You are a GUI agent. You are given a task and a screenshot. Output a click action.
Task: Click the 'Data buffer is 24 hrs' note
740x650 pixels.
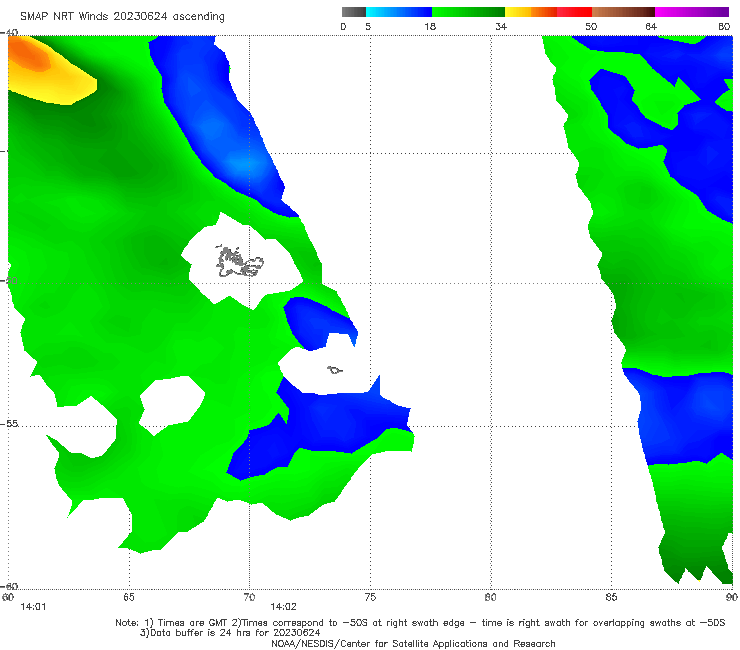pos(230,633)
